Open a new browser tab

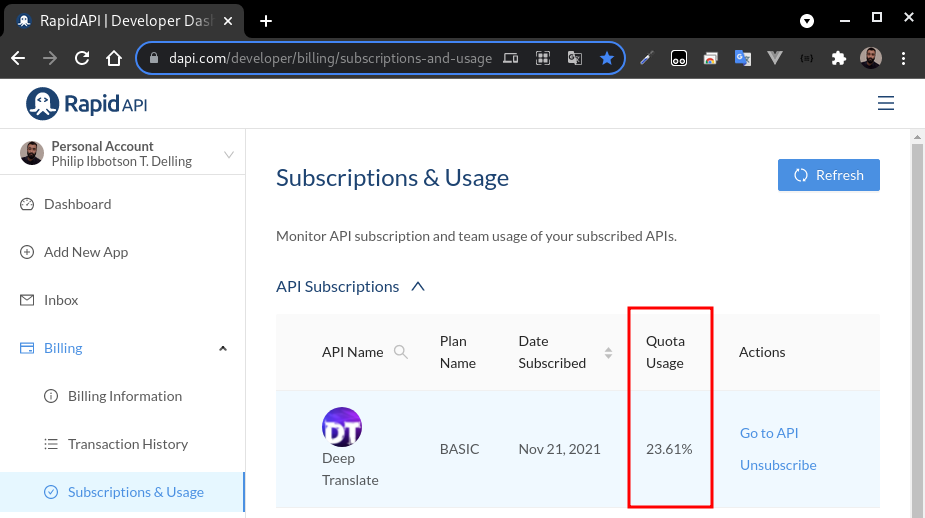(x=266, y=21)
